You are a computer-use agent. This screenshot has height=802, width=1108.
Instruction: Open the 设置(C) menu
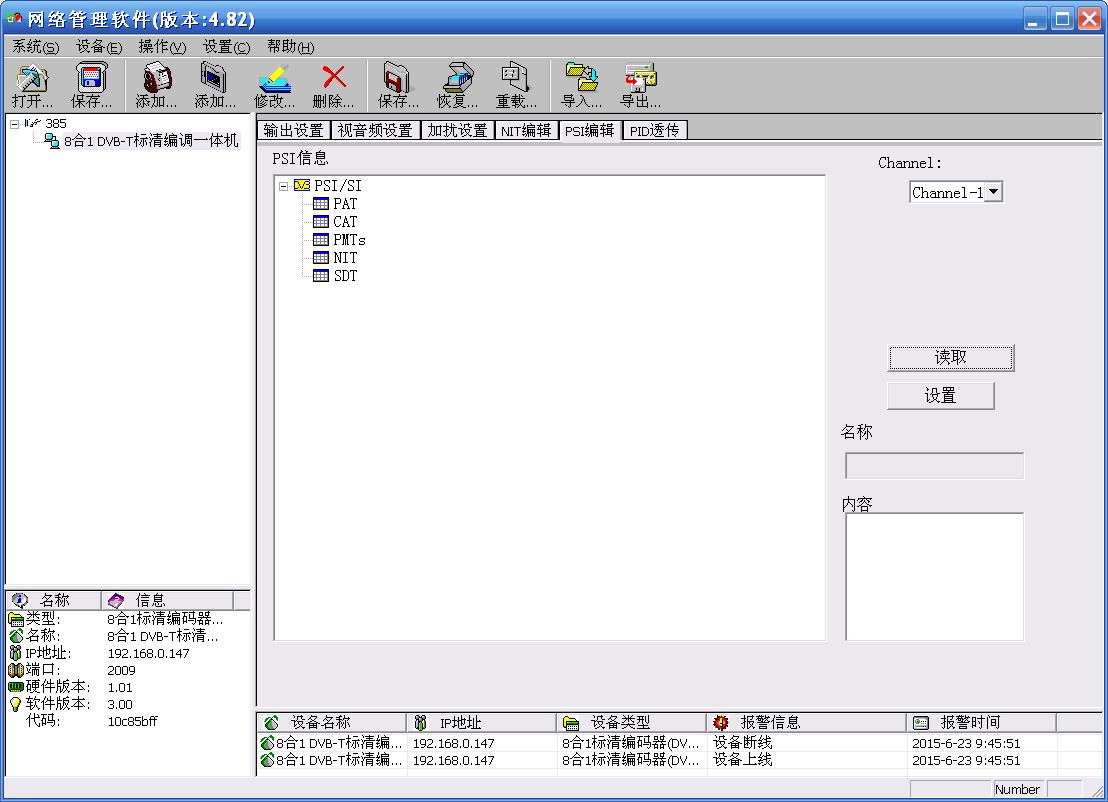(227, 47)
